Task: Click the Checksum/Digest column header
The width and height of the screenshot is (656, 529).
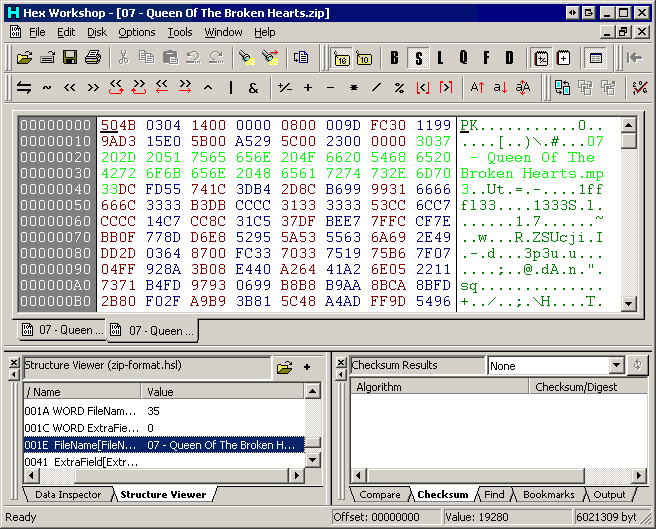Action: [588, 387]
